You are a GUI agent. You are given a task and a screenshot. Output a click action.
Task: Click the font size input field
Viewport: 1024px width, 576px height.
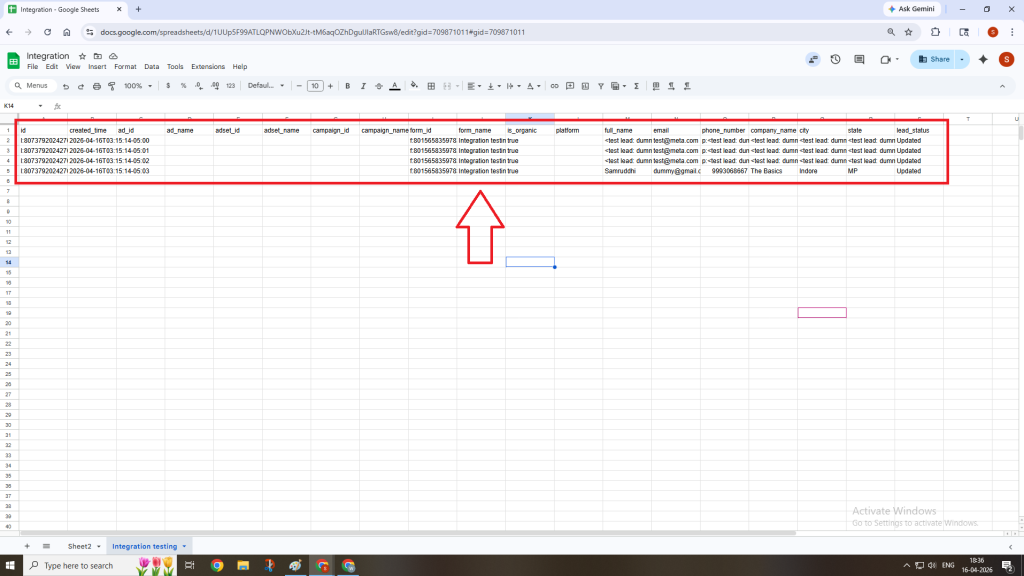(x=315, y=86)
